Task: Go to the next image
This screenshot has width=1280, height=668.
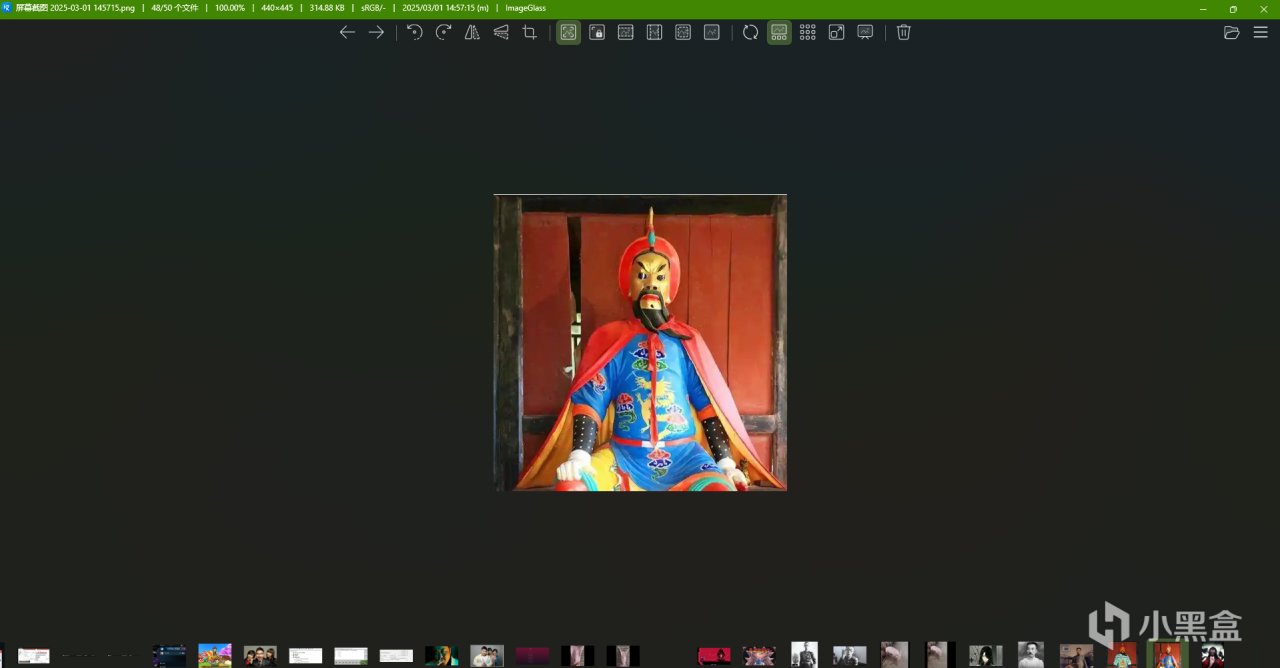Action: tap(376, 32)
